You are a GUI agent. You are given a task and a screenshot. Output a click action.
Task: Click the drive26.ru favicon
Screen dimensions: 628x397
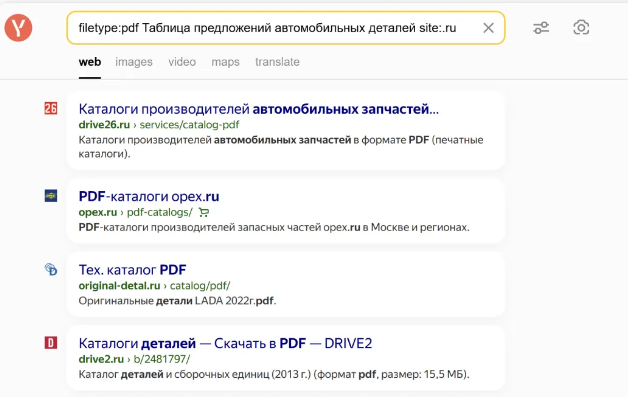pos(51,108)
